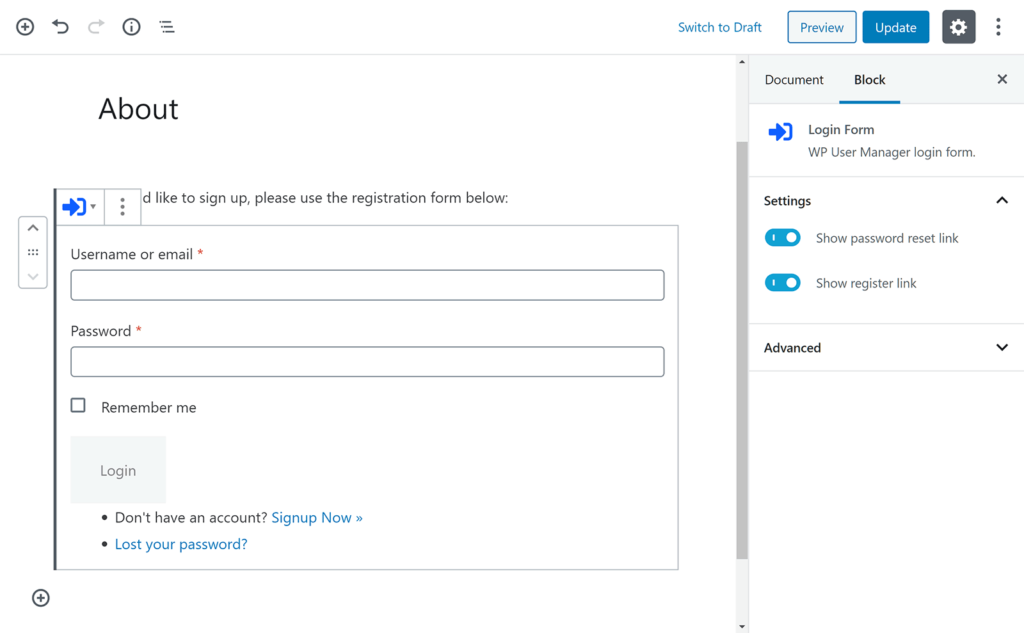Move the Login Form block up
The width and height of the screenshot is (1024, 633).
(33, 227)
